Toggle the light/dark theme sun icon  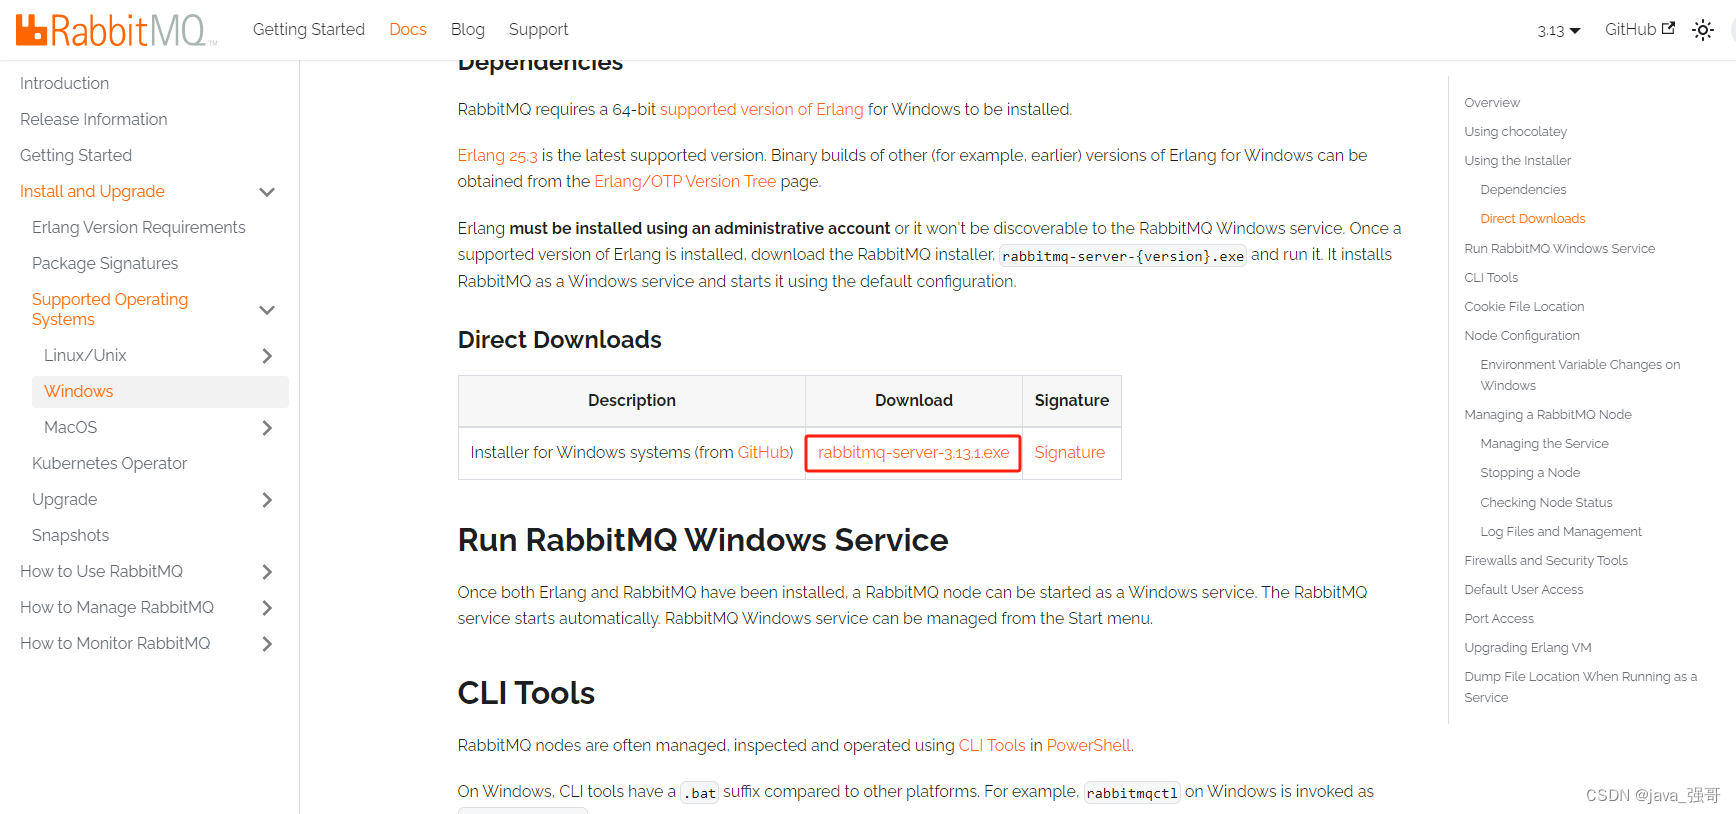[x=1703, y=30]
